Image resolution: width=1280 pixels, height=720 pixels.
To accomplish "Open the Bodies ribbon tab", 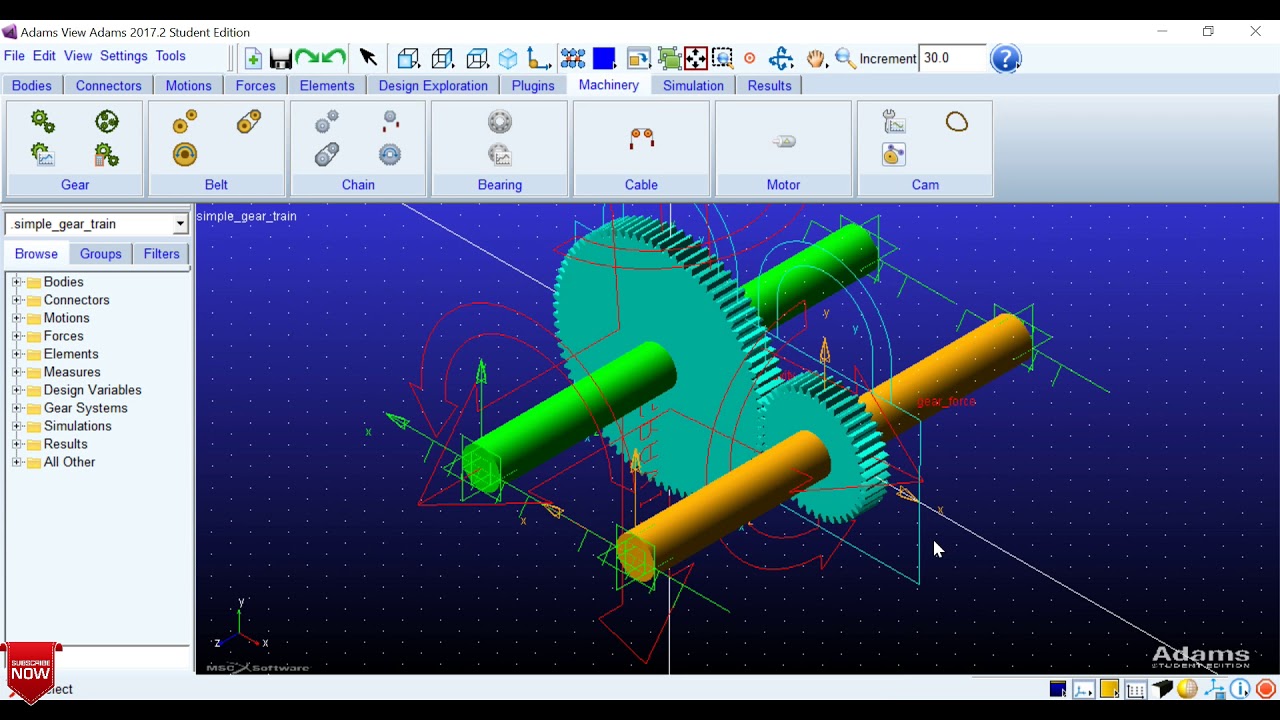I will pyautogui.click(x=32, y=86).
